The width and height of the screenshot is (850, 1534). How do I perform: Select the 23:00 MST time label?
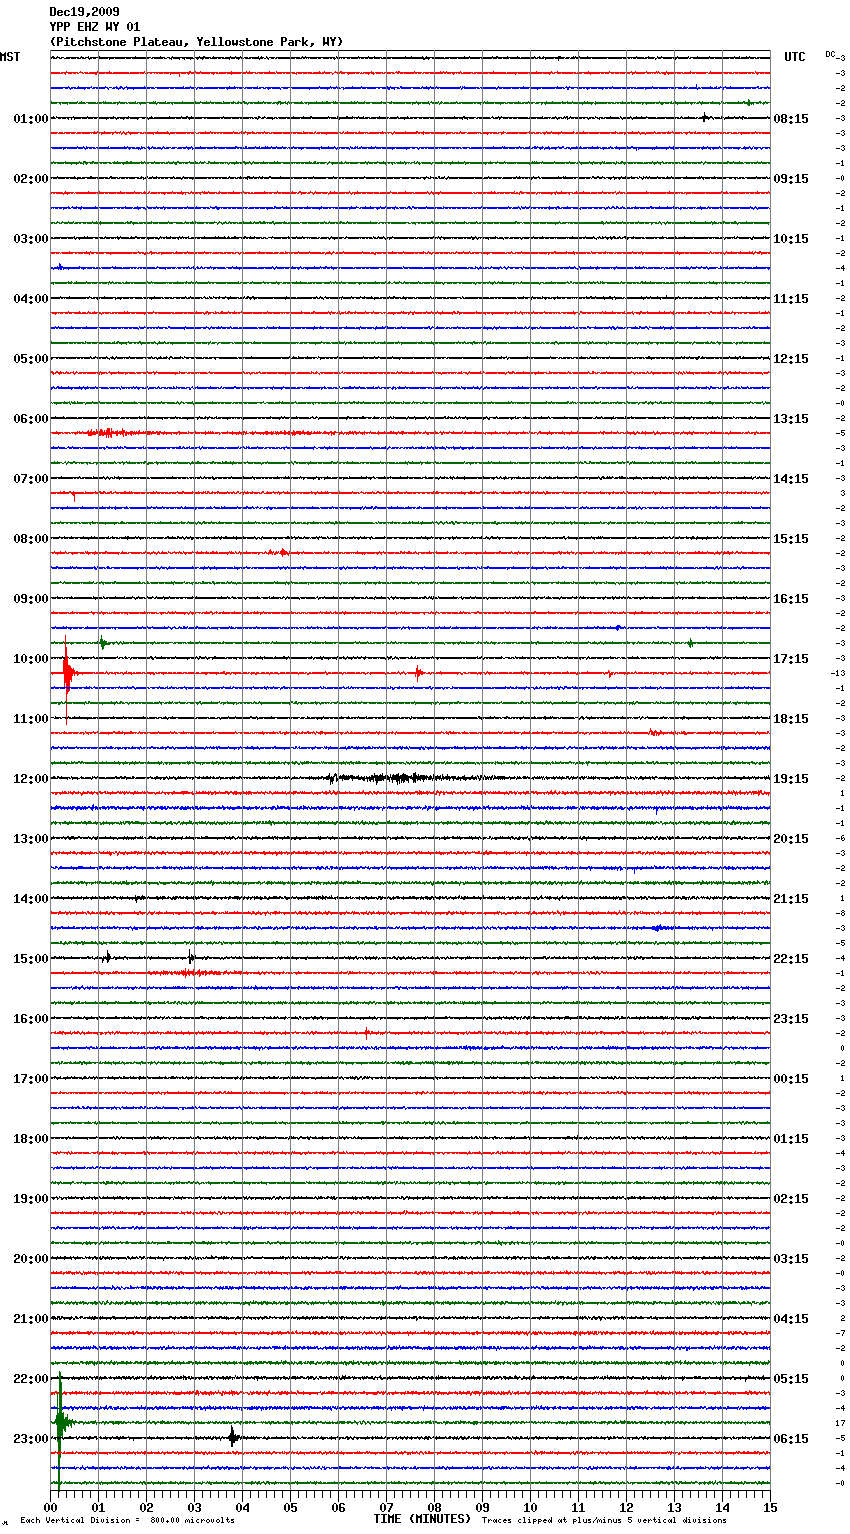coord(31,1439)
